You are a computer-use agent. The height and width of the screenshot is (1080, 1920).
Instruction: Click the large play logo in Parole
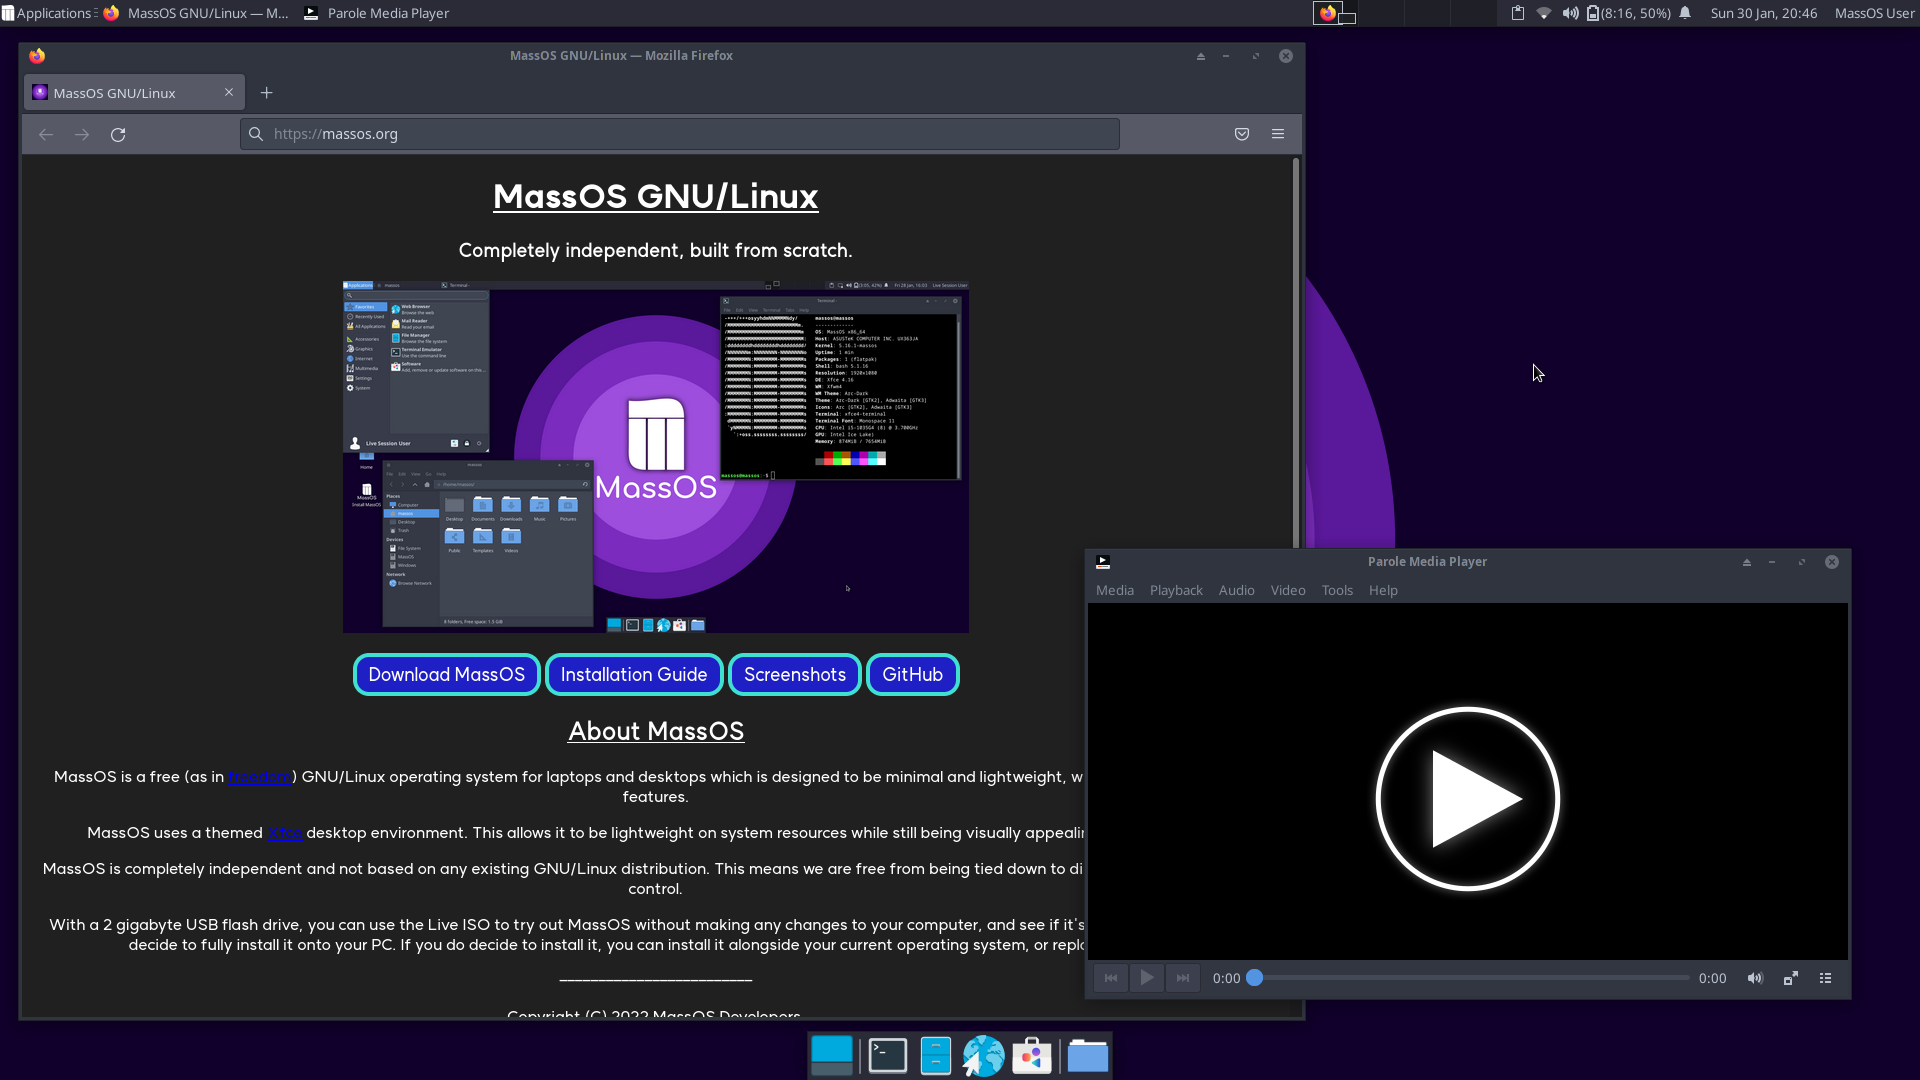click(x=1467, y=799)
